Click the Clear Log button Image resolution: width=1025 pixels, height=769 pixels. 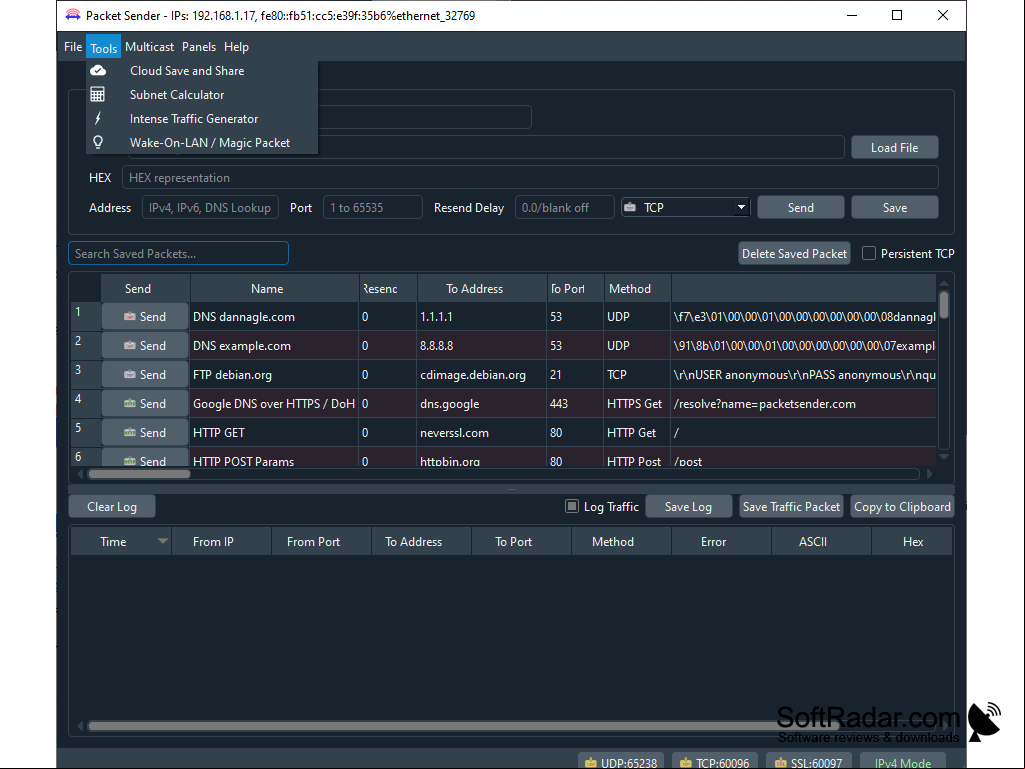coord(112,507)
